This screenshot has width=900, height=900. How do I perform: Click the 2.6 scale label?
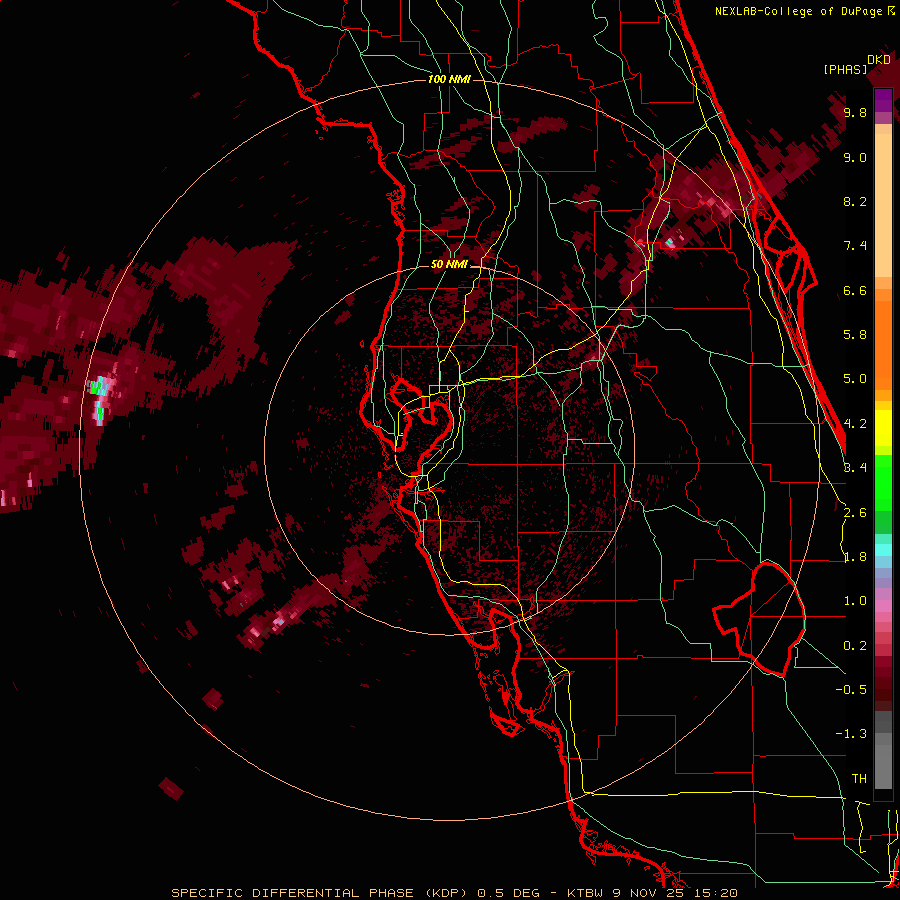(x=855, y=513)
